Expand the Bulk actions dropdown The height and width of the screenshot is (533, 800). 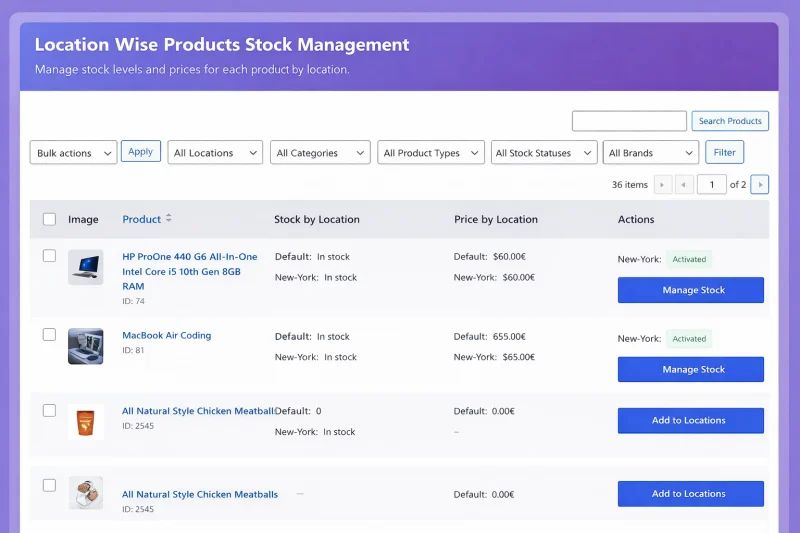(73, 153)
